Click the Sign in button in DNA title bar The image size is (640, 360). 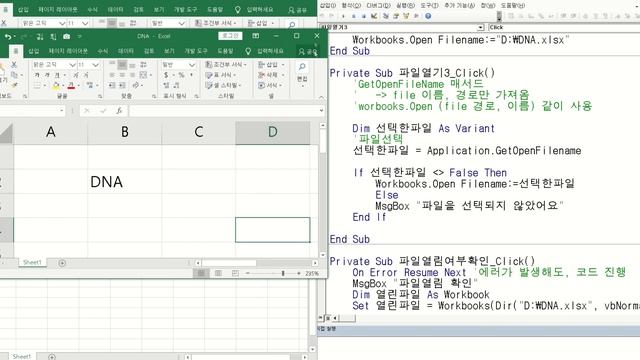coord(230,36)
